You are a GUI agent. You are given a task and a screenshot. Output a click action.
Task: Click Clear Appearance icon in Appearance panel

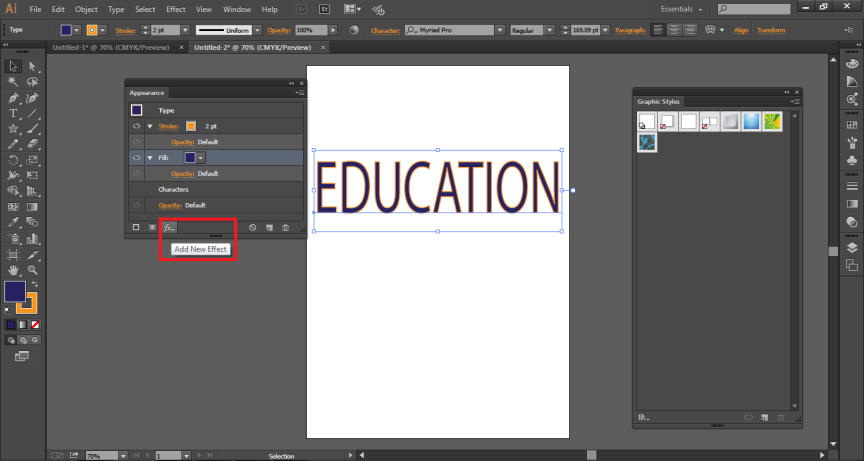[253, 228]
